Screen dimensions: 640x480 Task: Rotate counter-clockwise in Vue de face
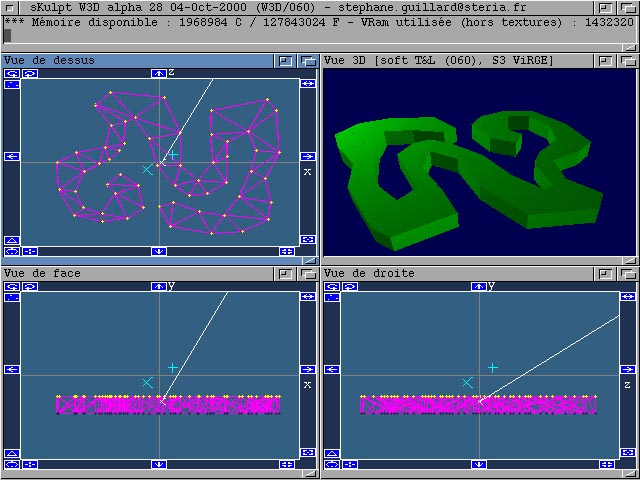tap(12, 287)
